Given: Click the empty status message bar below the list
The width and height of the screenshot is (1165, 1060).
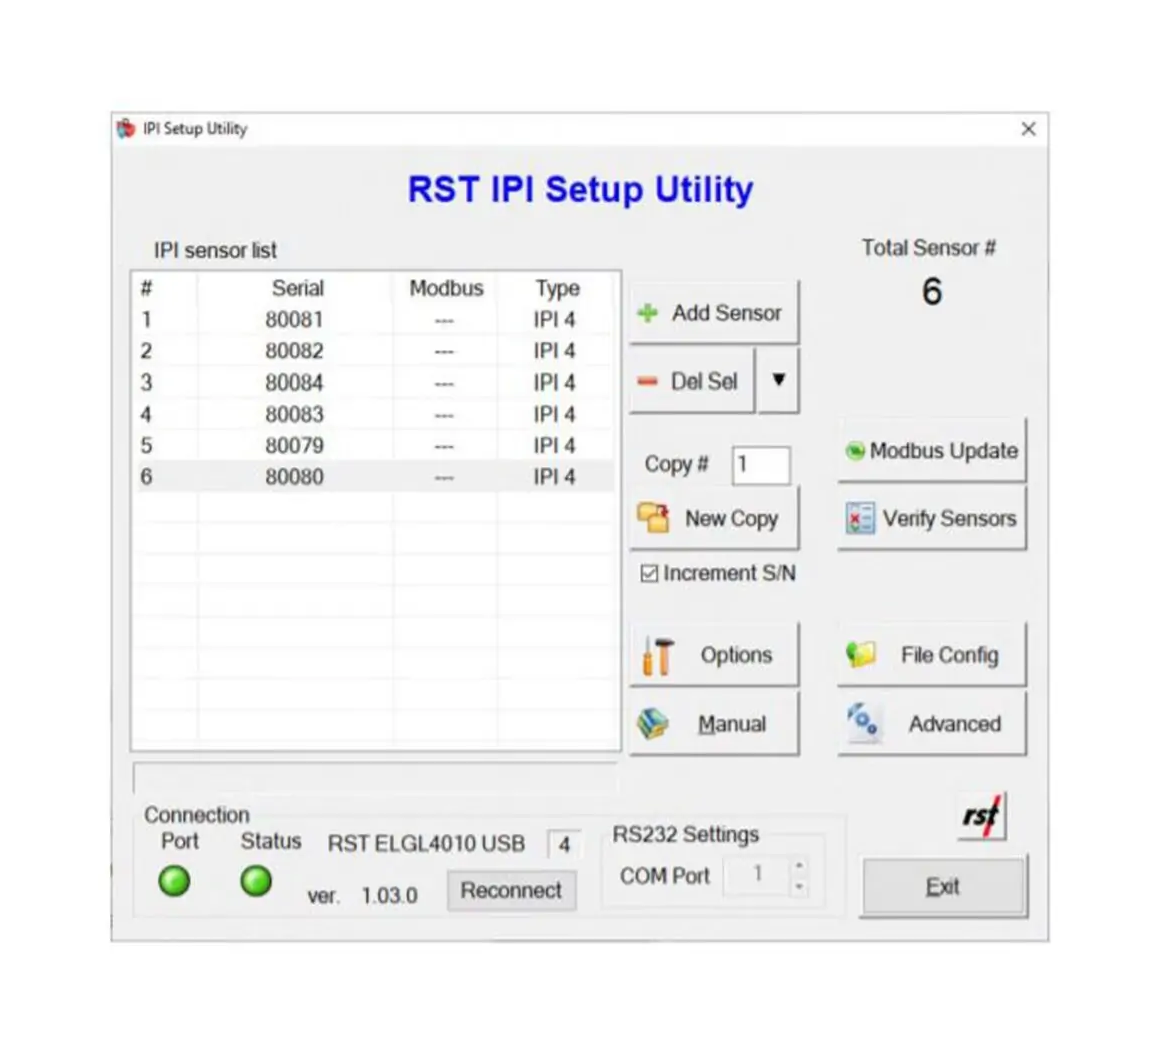Looking at the screenshot, I should [375, 778].
